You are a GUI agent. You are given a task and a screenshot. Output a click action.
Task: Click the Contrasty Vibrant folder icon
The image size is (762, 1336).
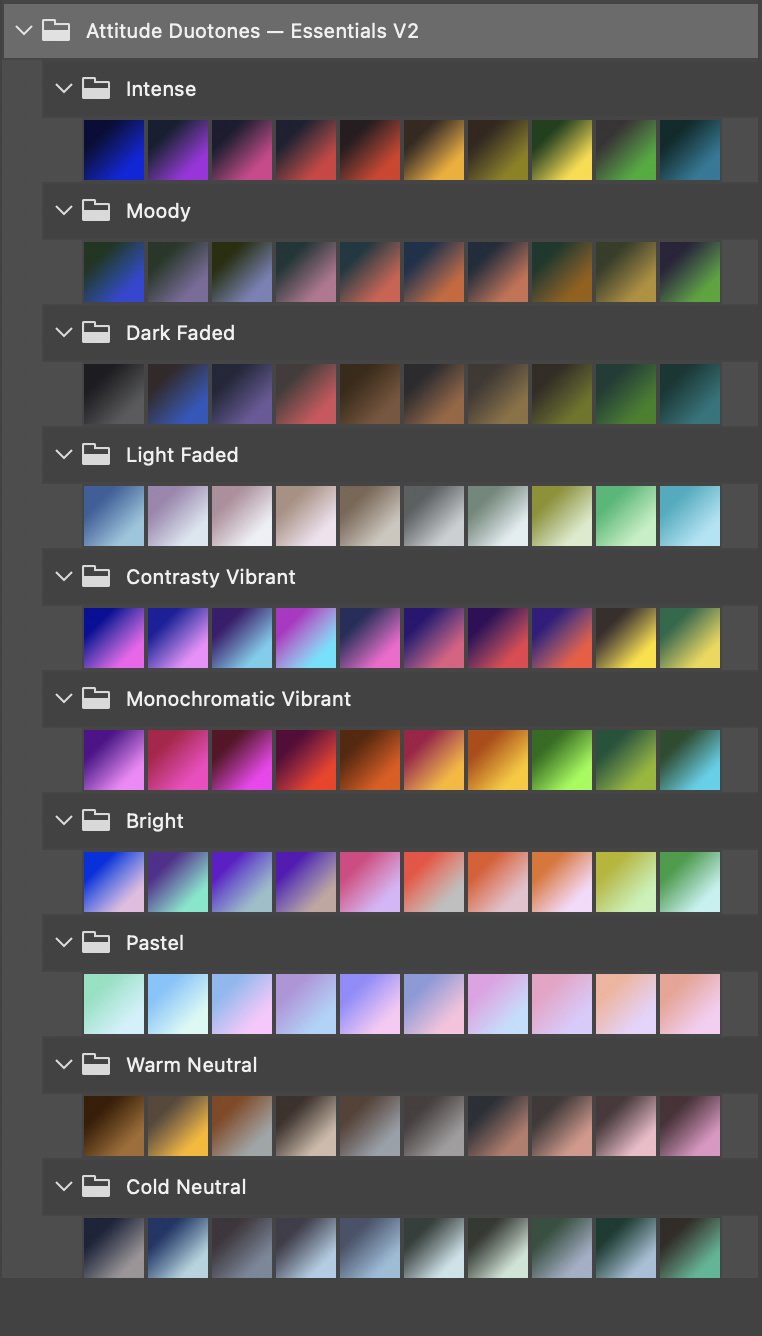(x=95, y=576)
